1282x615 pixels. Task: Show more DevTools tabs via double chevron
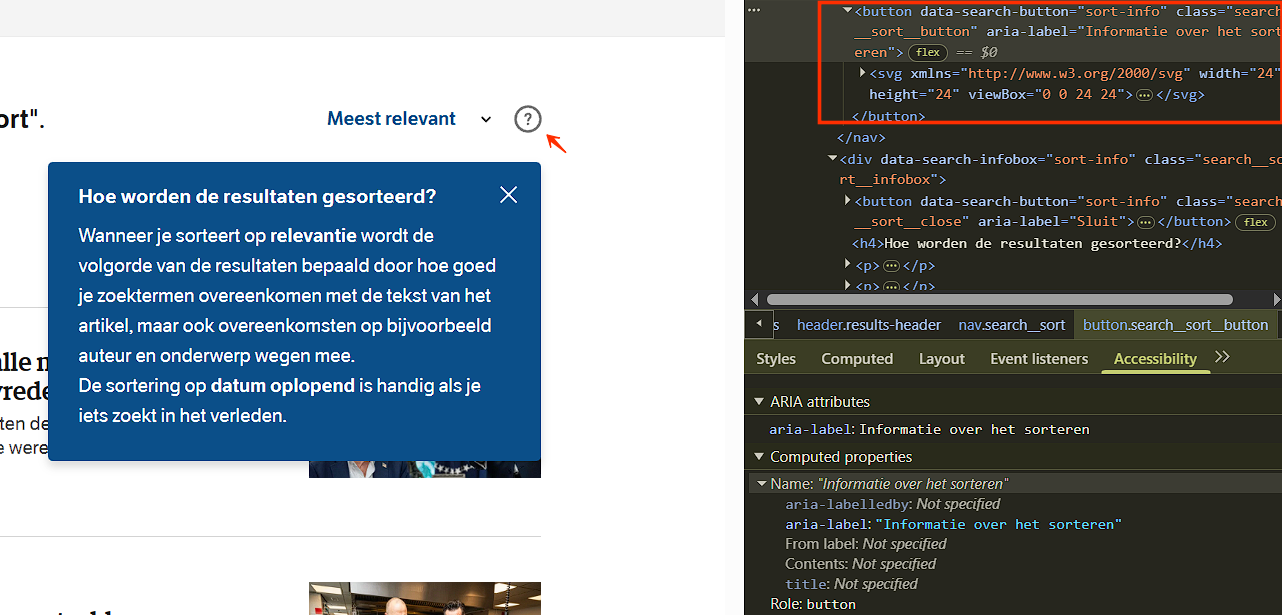tap(1222, 358)
